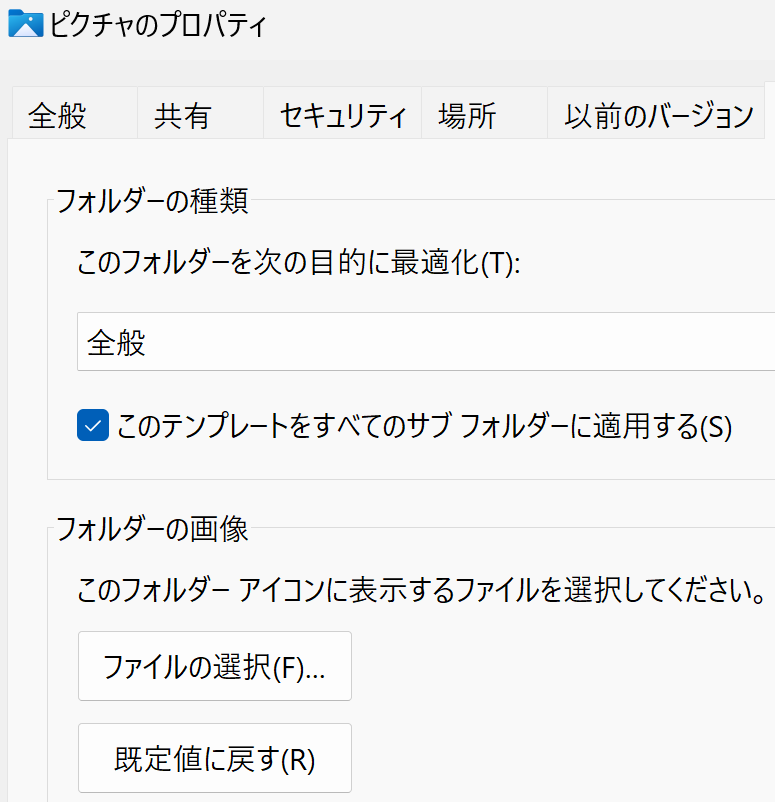Expand the folder optimization dropdown showing 全般

[x=425, y=342]
